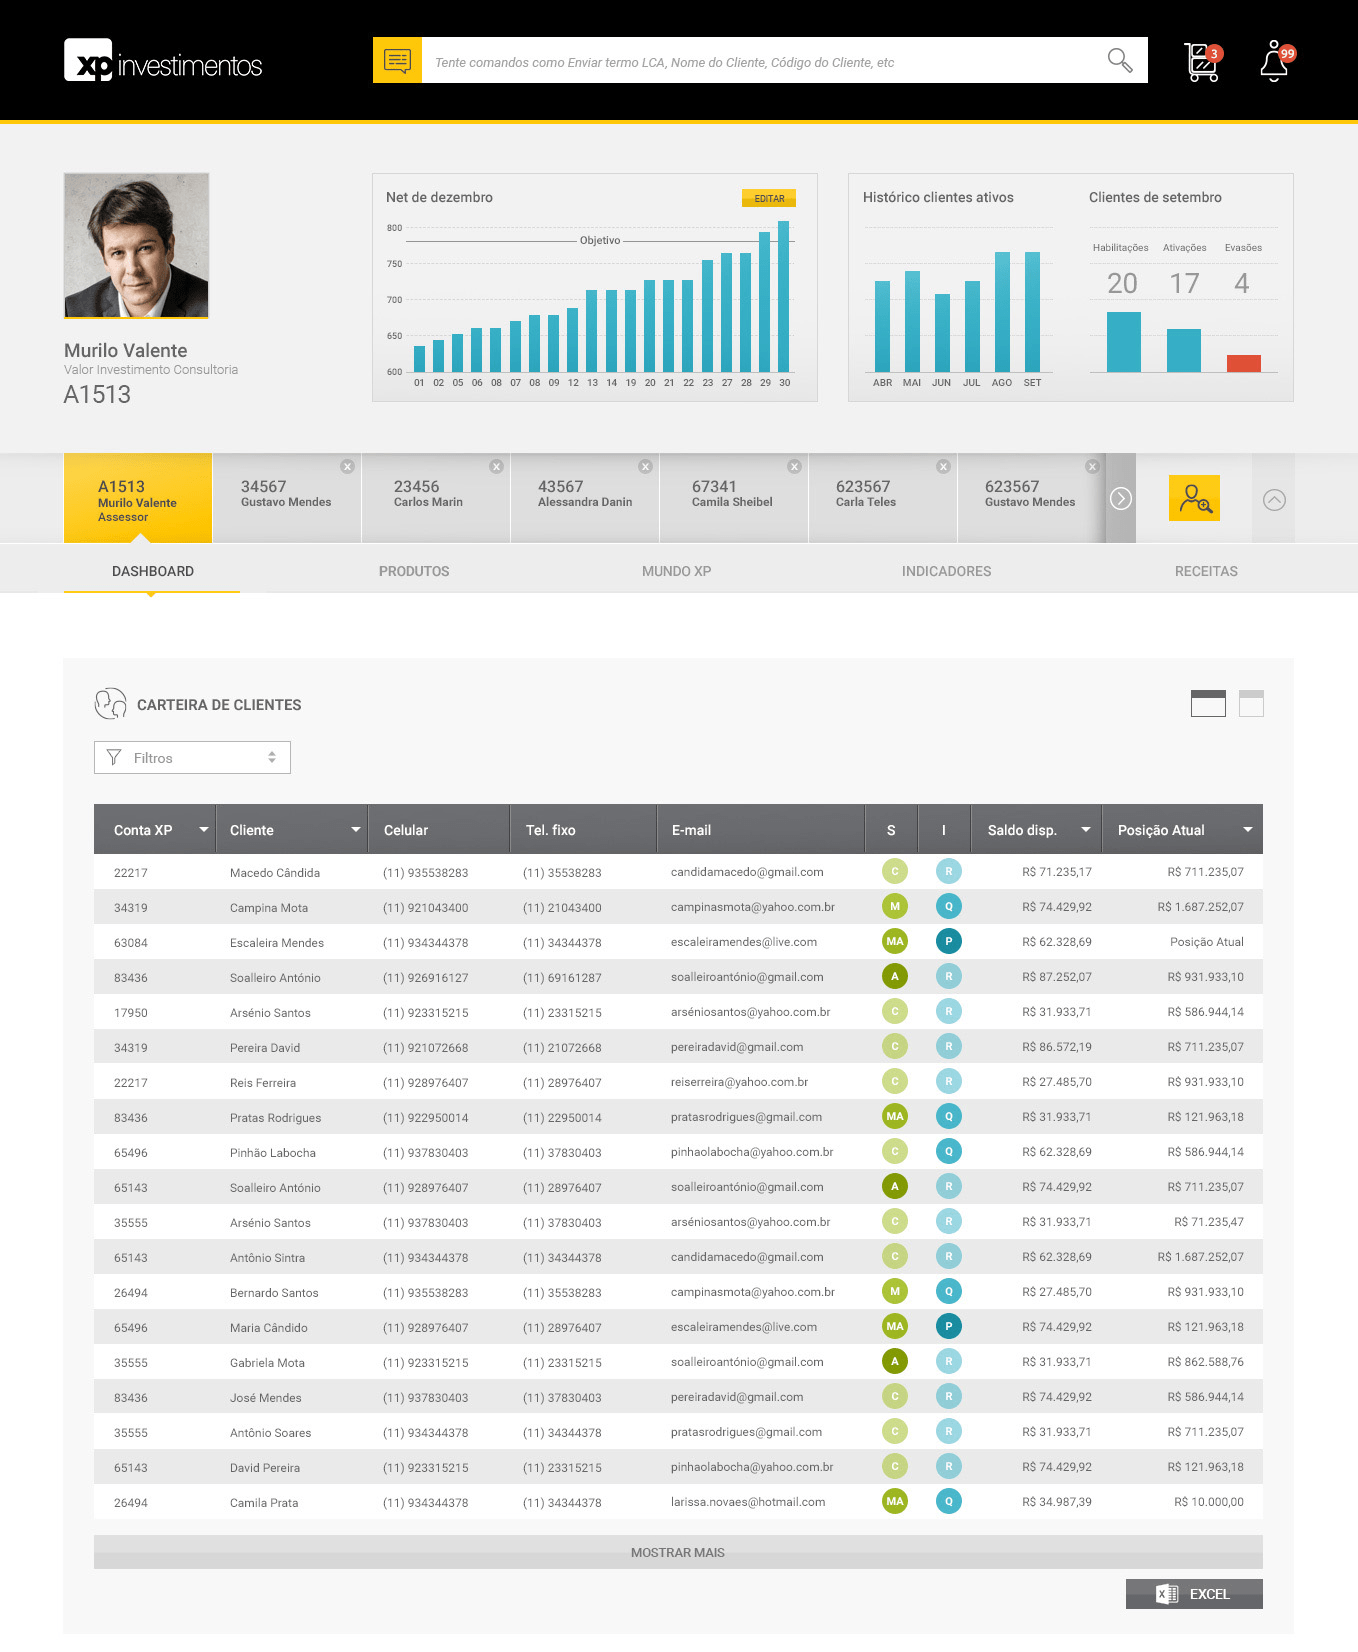This screenshot has height=1652, width=1358.
Task: Switch to the full-width table view
Action: (x=1208, y=704)
